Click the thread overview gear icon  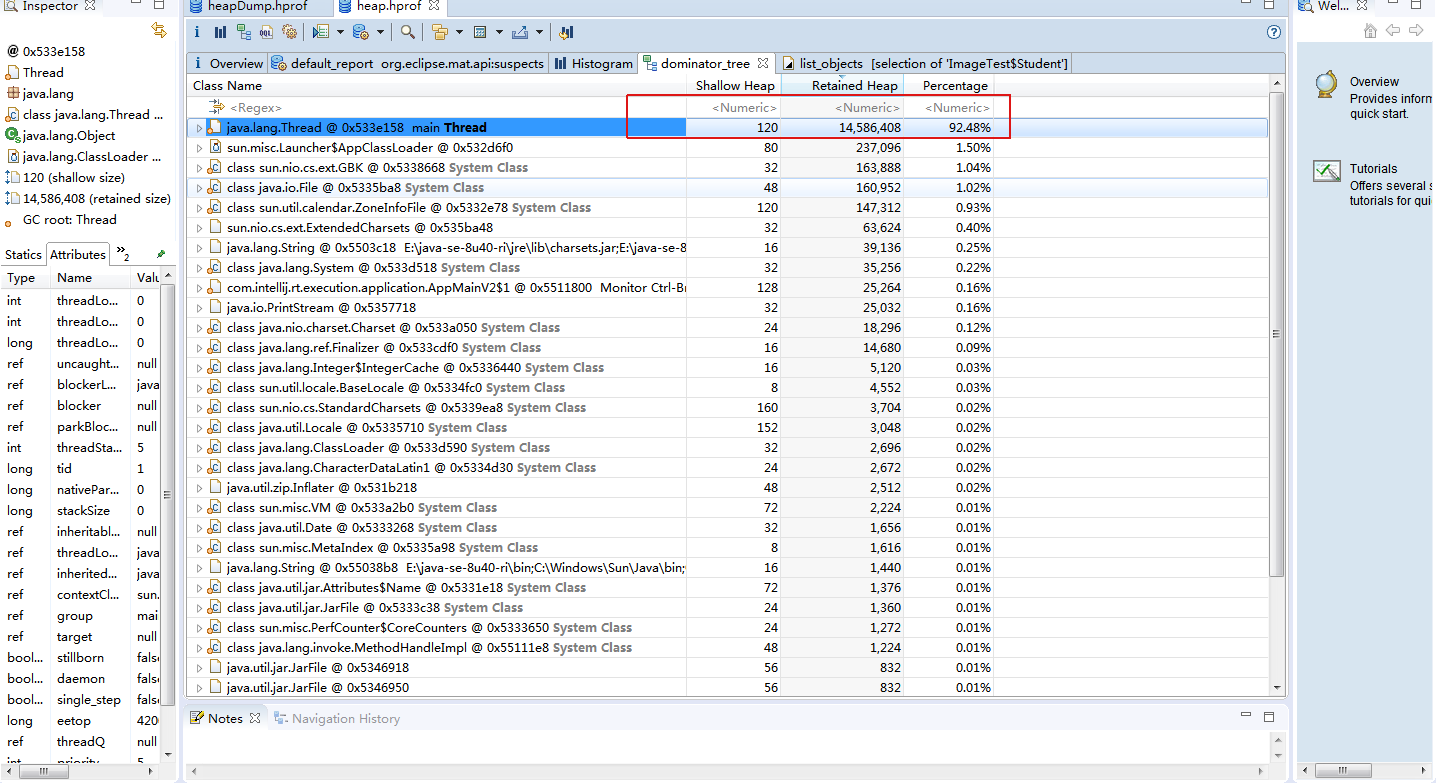pos(290,32)
